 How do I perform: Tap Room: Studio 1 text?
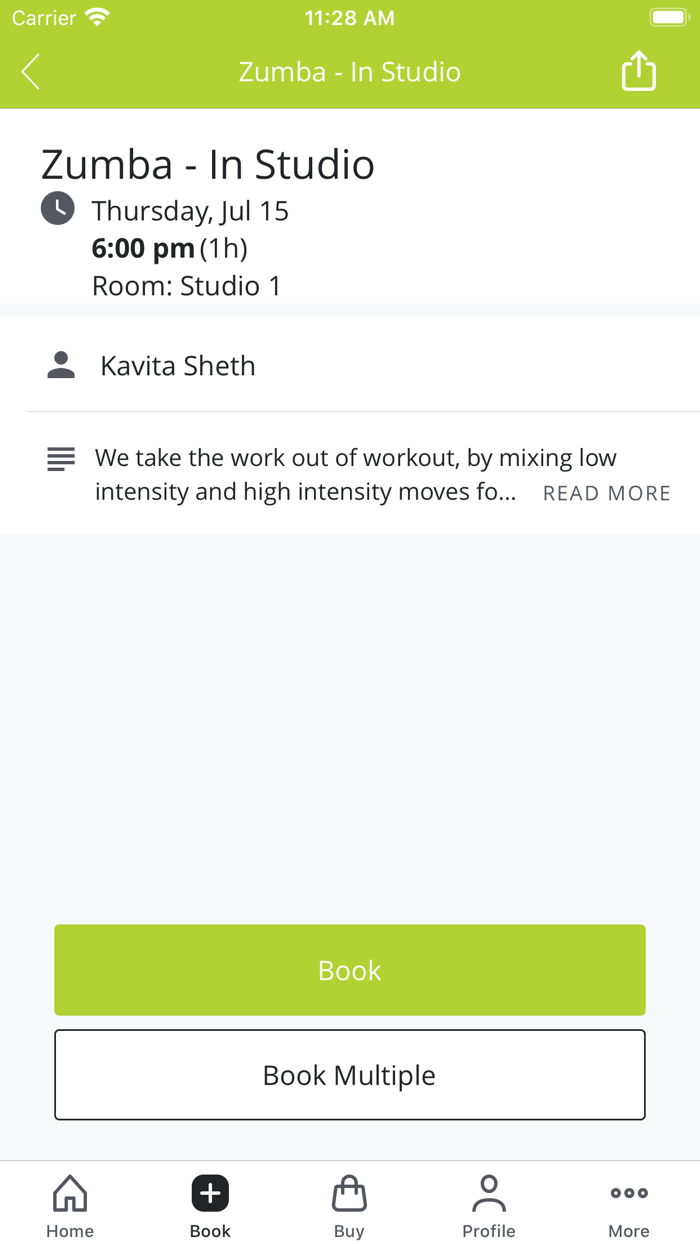pyautogui.click(x=186, y=286)
